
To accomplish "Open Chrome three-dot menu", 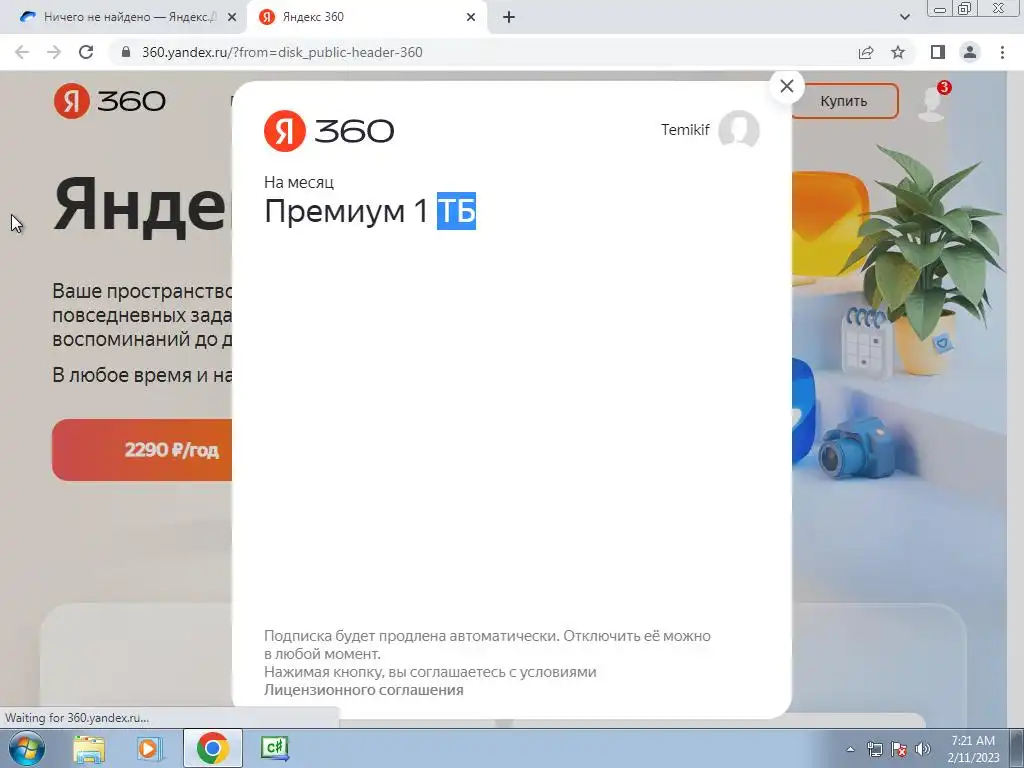I will [1002, 52].
